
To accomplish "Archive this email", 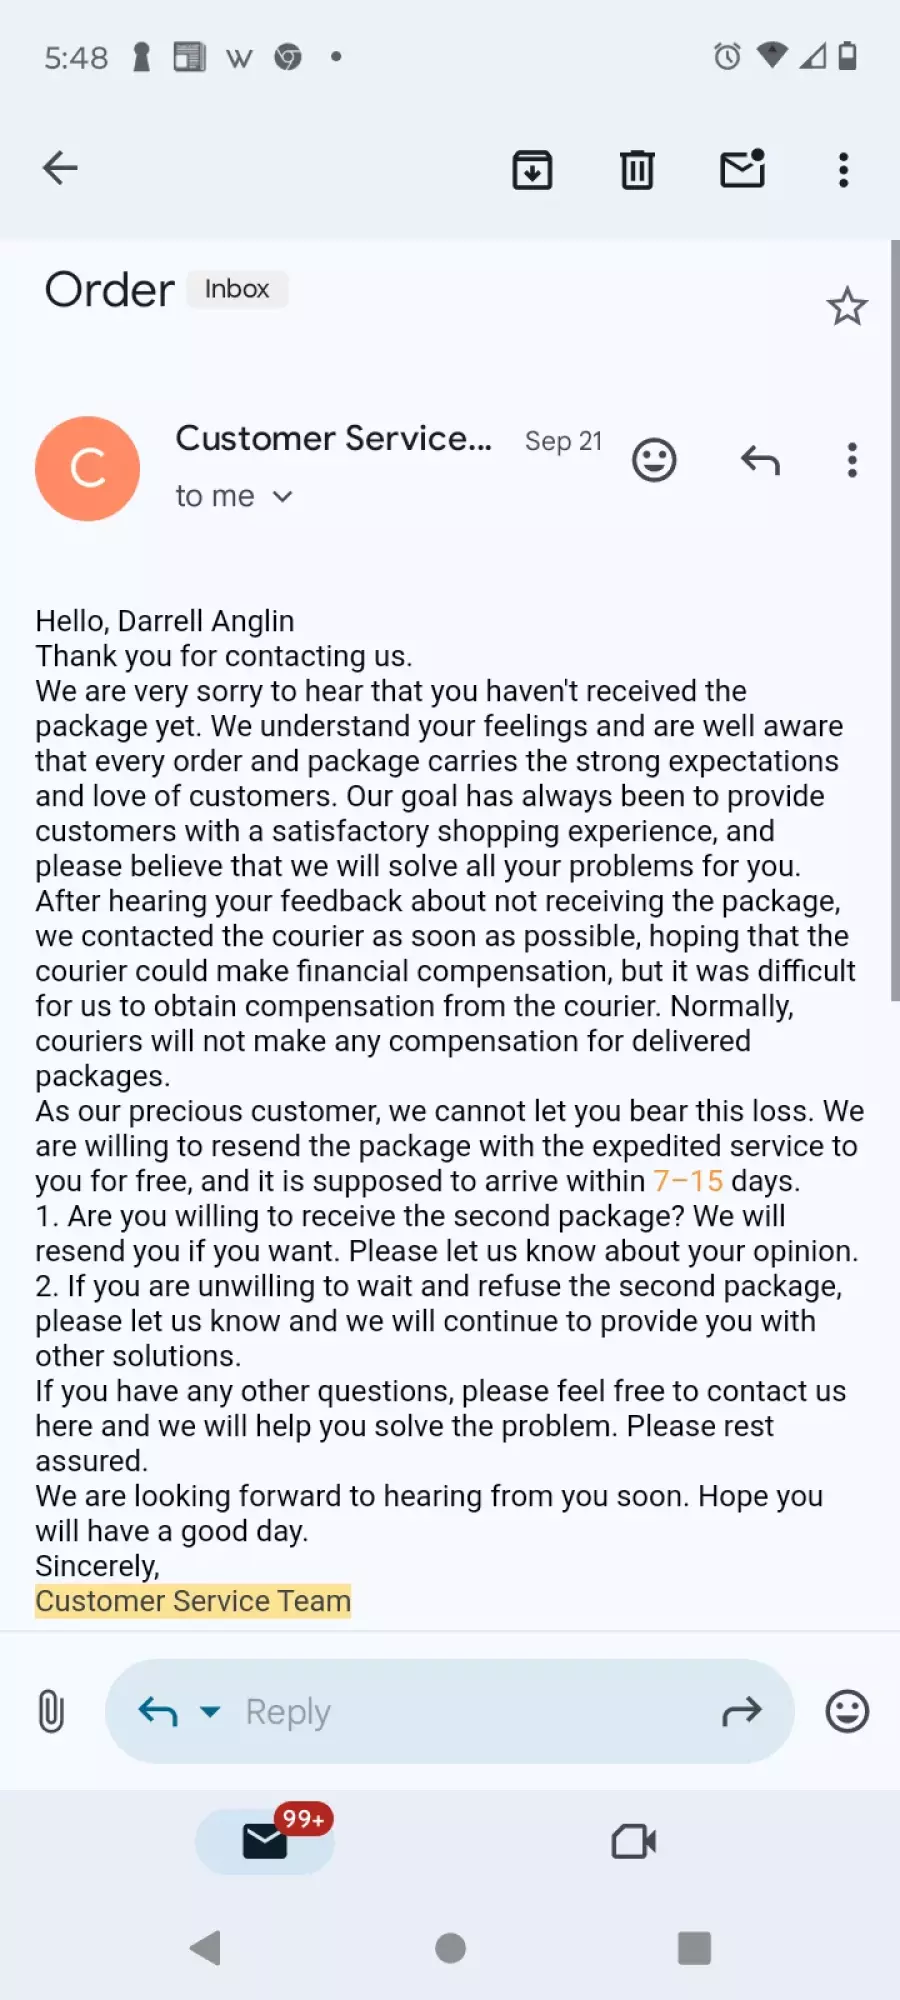I will coord(532,169).
